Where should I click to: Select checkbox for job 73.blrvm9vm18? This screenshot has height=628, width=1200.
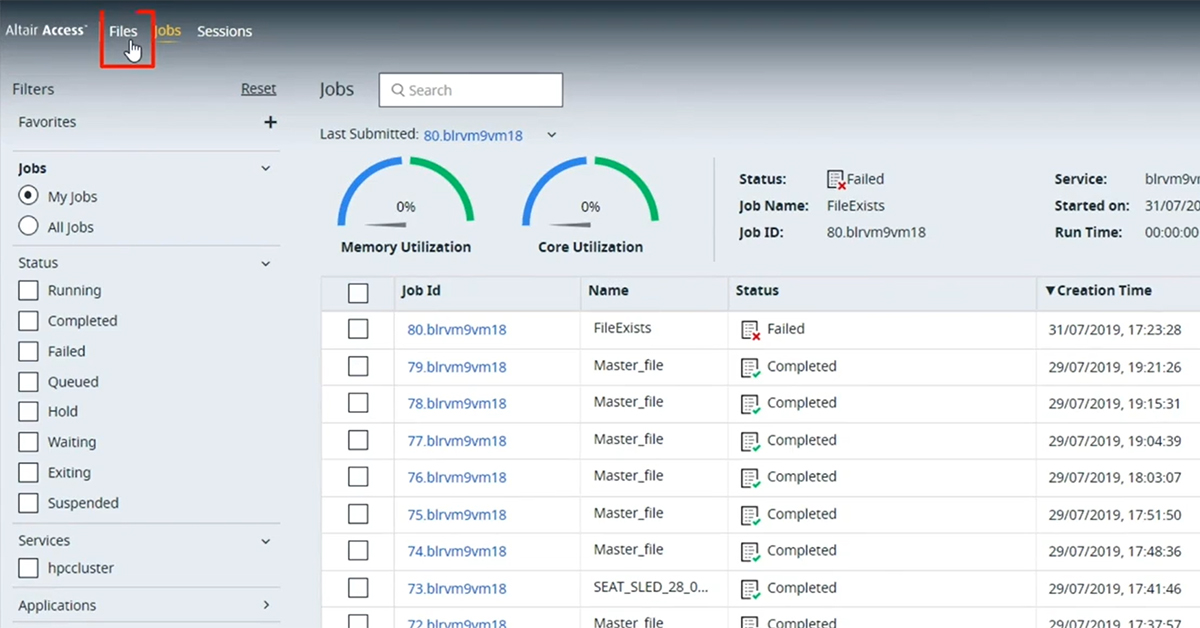pos(358,588)
